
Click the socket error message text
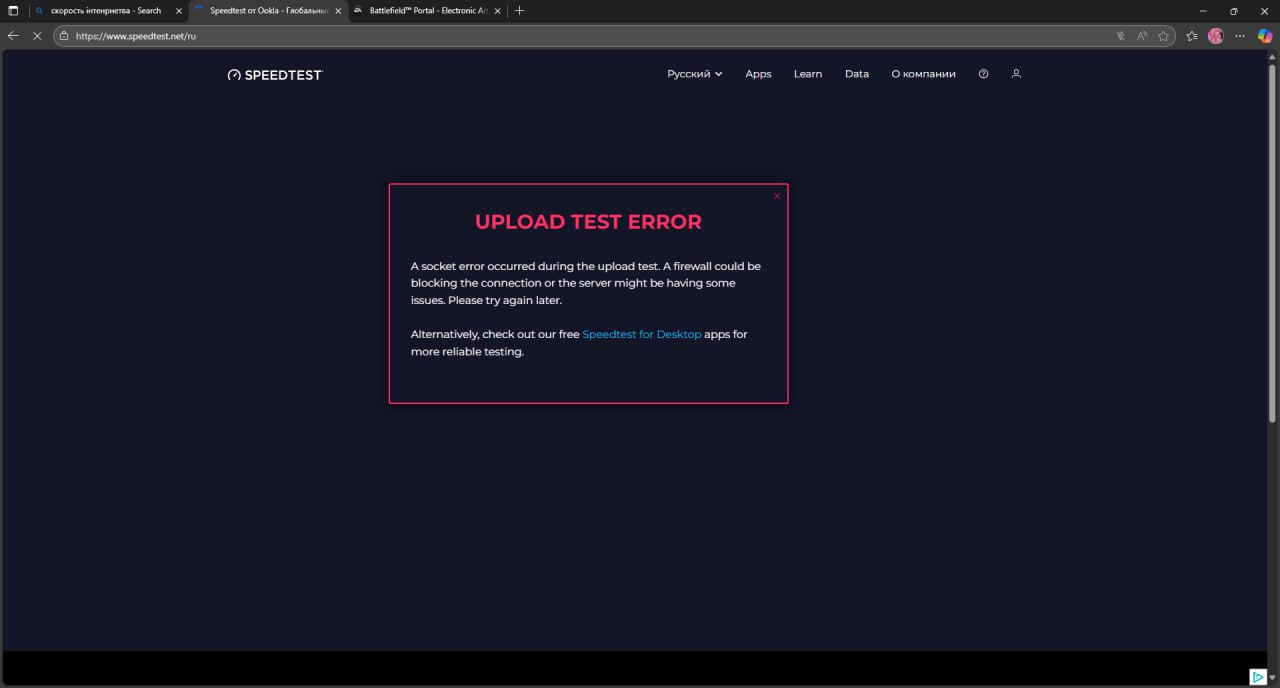(x=586, y=283)
